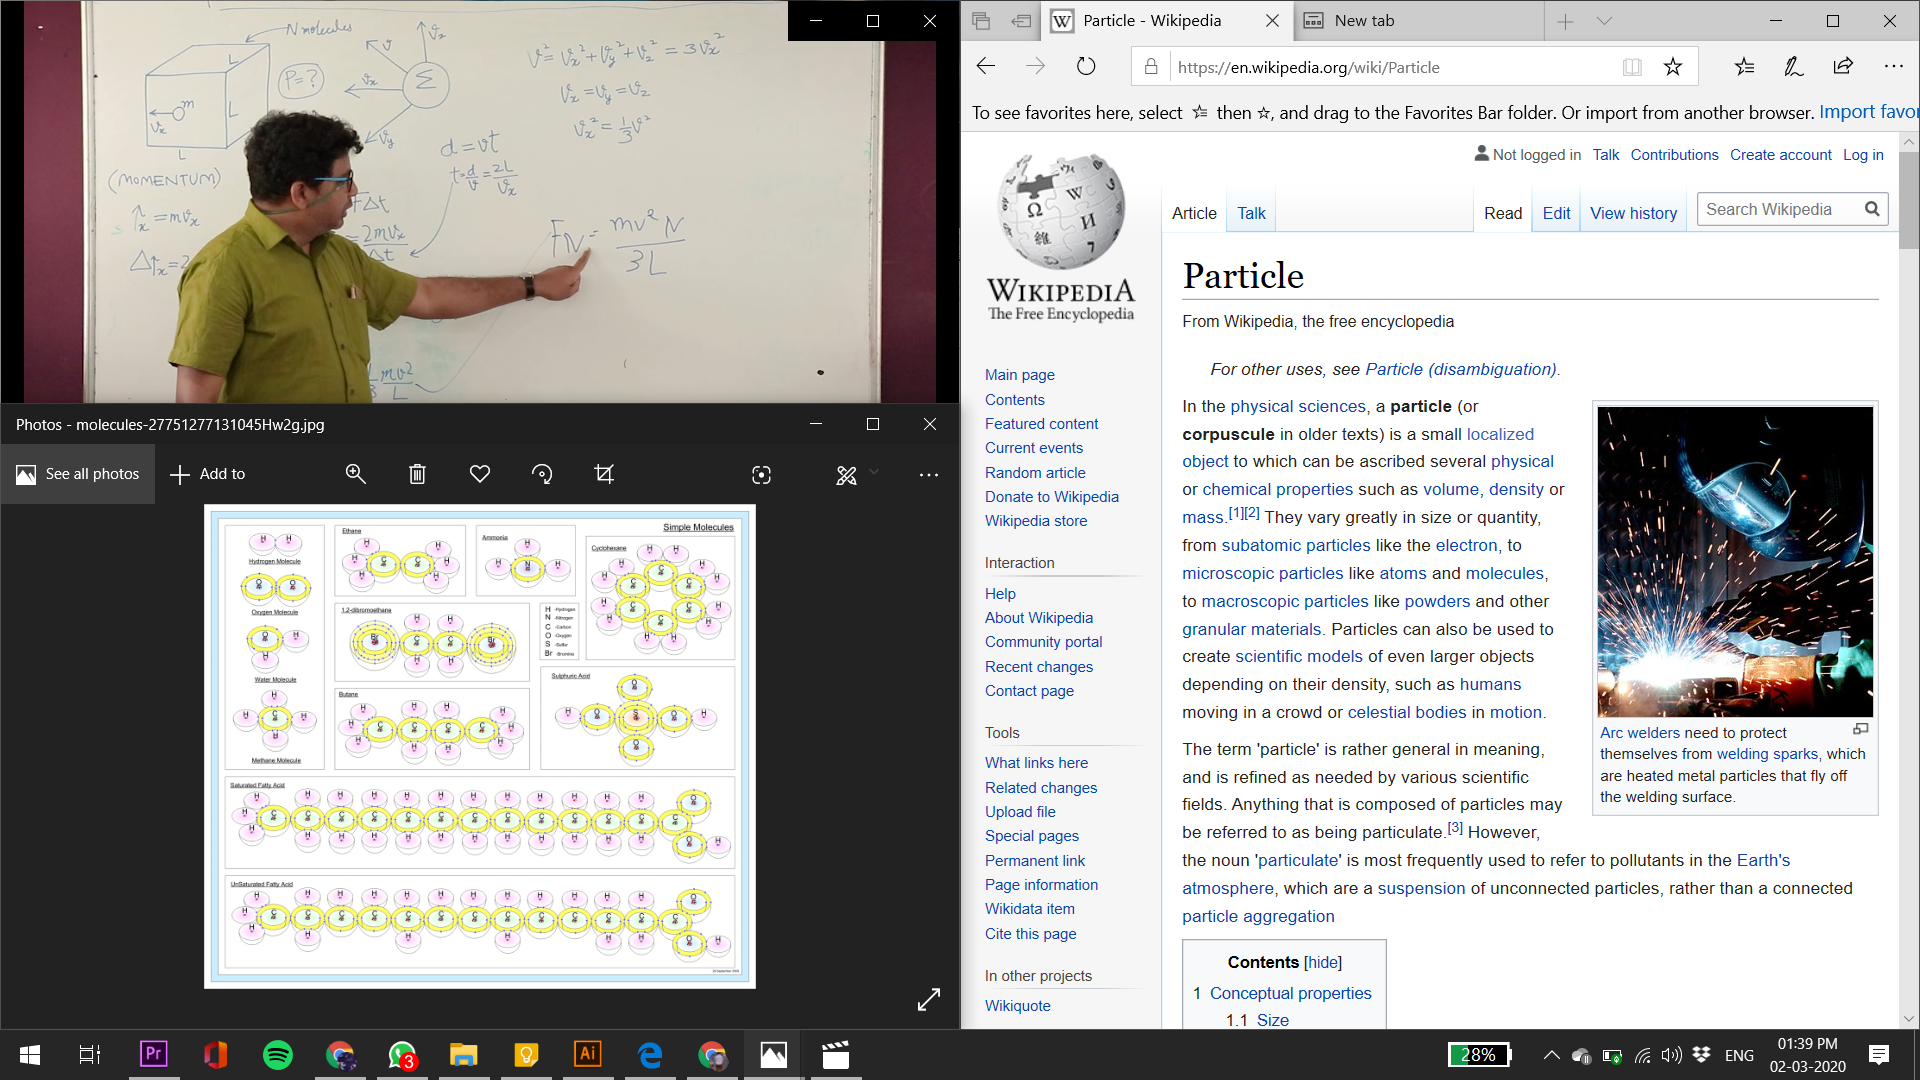Open the Windows Start menu
This screenshot has width=1920, height=1080.
[x=30, y=1054]
